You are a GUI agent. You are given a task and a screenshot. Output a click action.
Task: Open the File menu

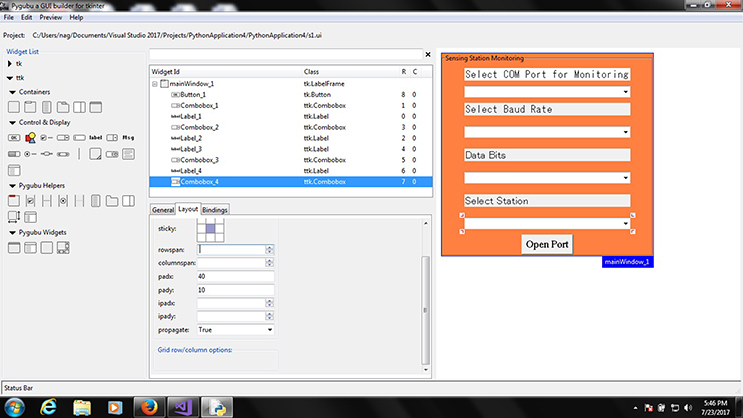click(9, 17)
